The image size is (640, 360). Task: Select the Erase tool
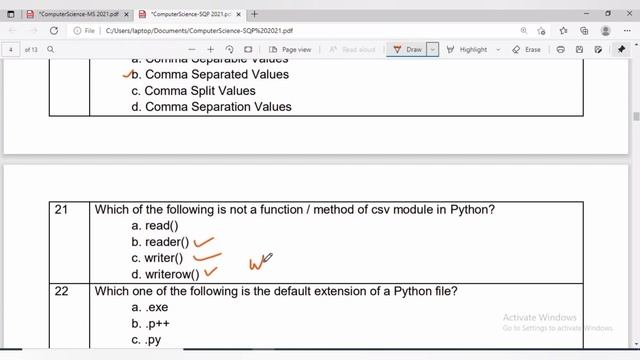tap(527, 49)
